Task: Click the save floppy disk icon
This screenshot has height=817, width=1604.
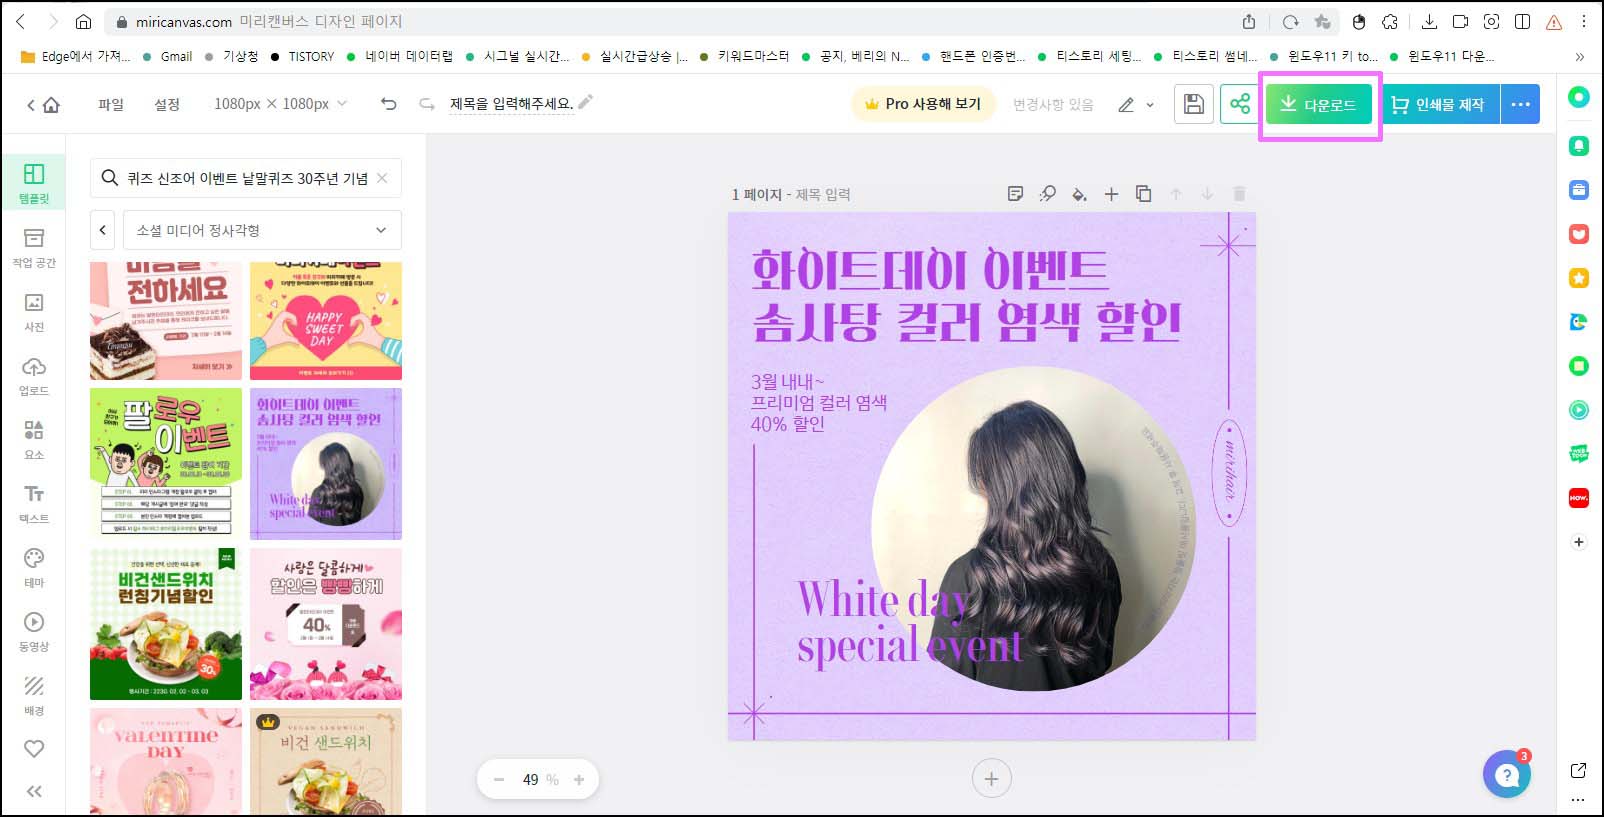Action: 1193,104
